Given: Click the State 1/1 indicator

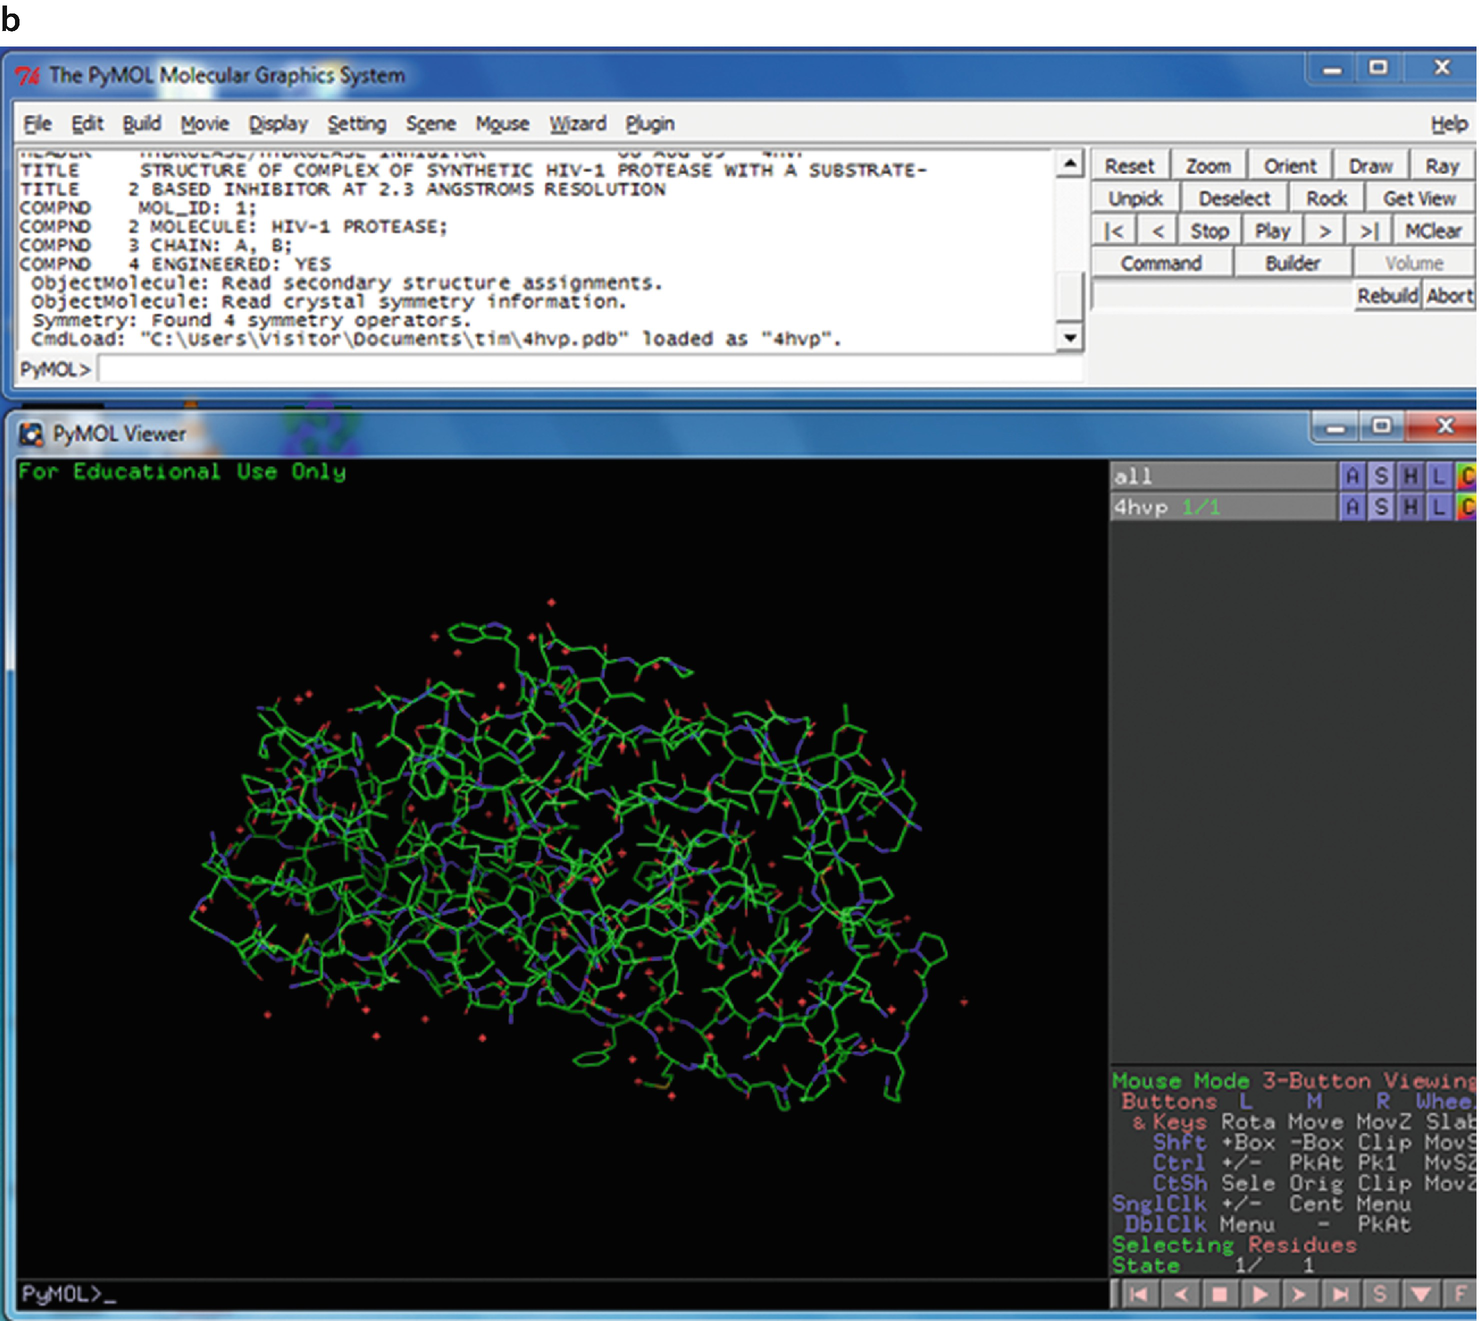Looking at the screenshot, I should [1213, 1265].
